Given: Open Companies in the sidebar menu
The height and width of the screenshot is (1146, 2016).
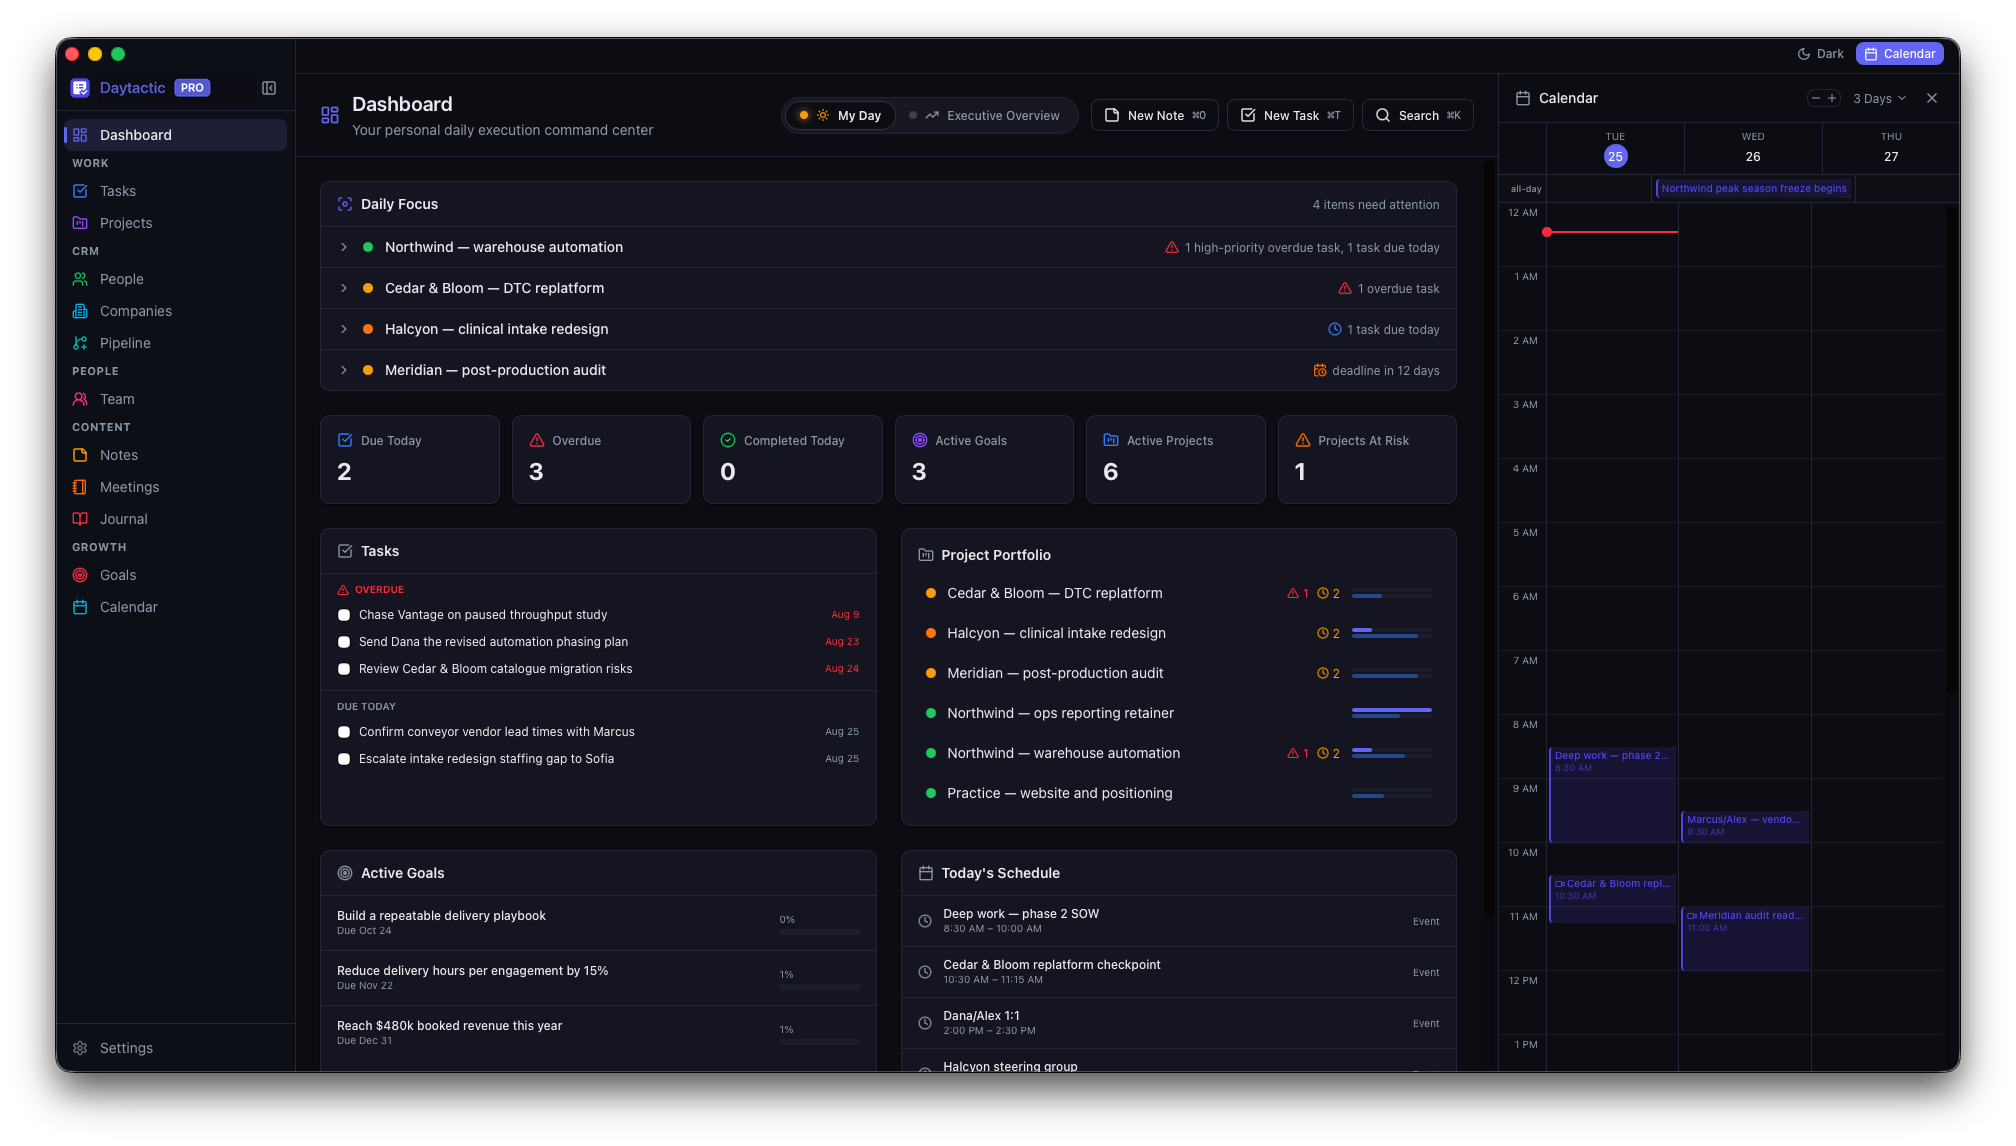Looking at the screenshot, I should [176, 311].
